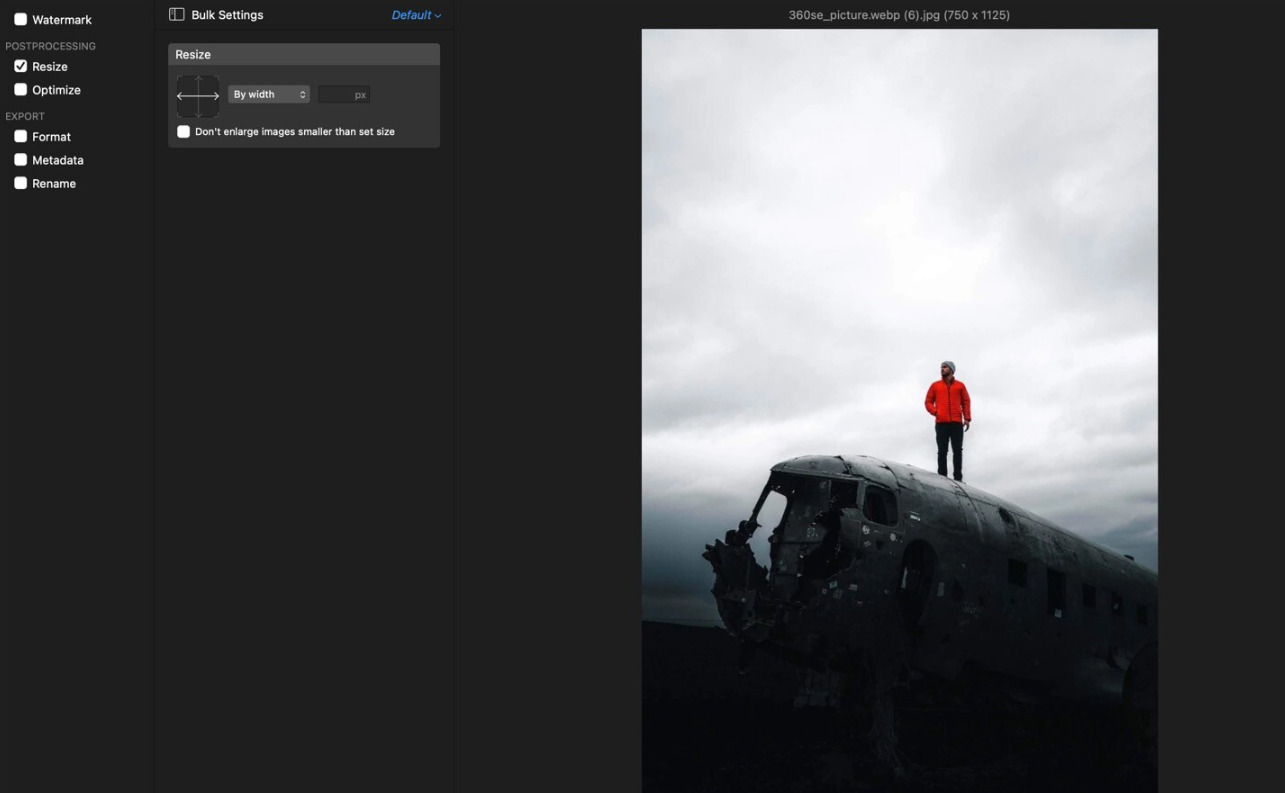The height and width of the screenshot is (793, 1285).
Task: Uncheck the Resize postprocessing option
Action: click(20, 66)
